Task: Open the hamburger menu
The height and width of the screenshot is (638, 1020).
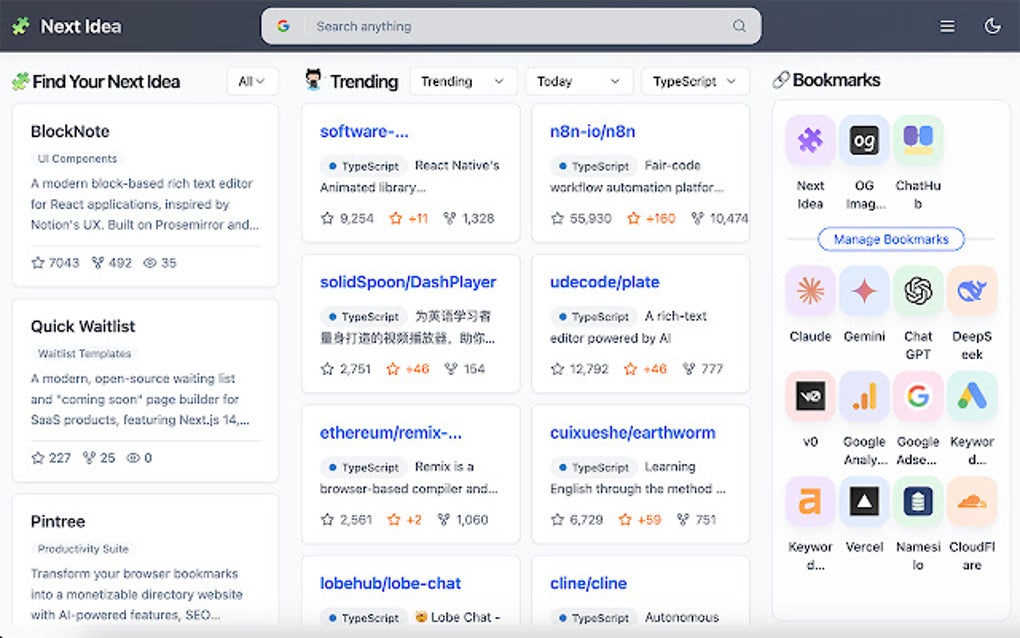Action: (947, 26)
